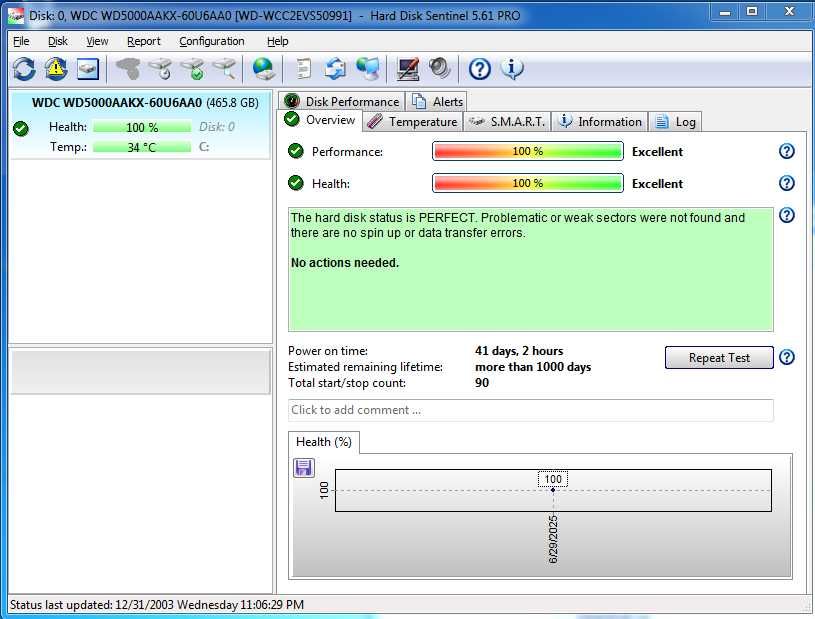Click the help icon next to Health rating
Image resolution: width=815 pixels, height=619 pixels.
tap(786, 183)
